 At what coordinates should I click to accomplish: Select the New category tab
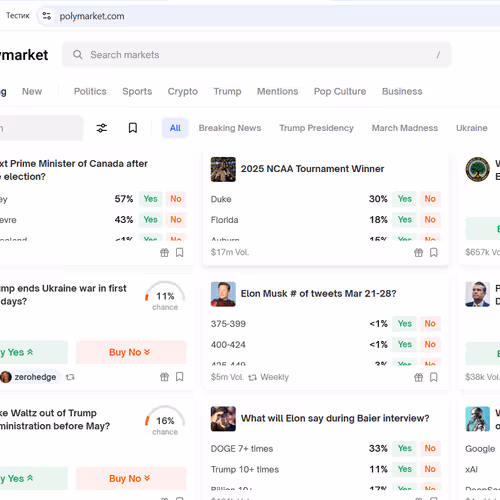coord(32,91)
